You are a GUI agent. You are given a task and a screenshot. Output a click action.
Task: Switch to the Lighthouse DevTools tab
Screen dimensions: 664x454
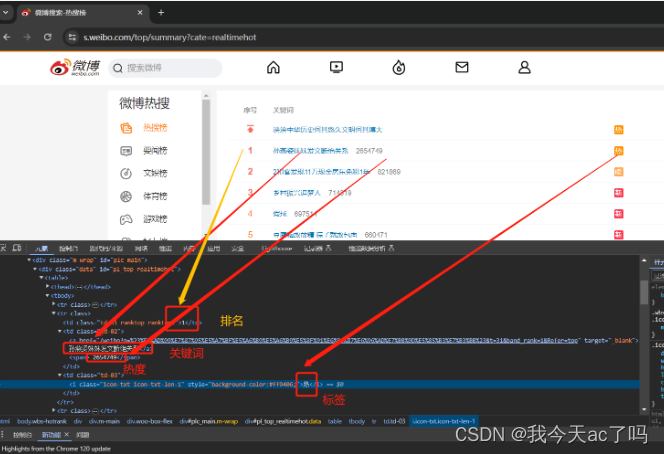(x=277, y=249)
